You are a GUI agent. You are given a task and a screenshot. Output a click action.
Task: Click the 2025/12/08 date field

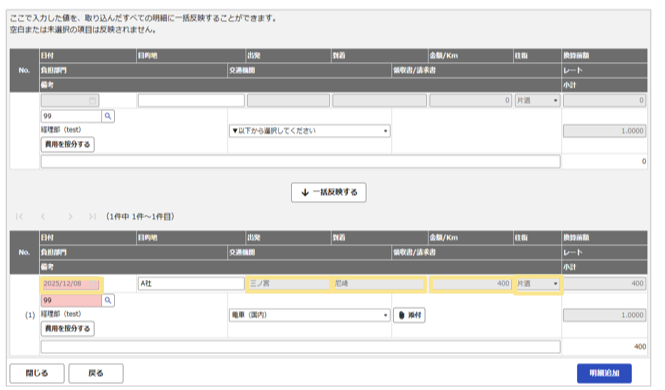coord(70,284)
